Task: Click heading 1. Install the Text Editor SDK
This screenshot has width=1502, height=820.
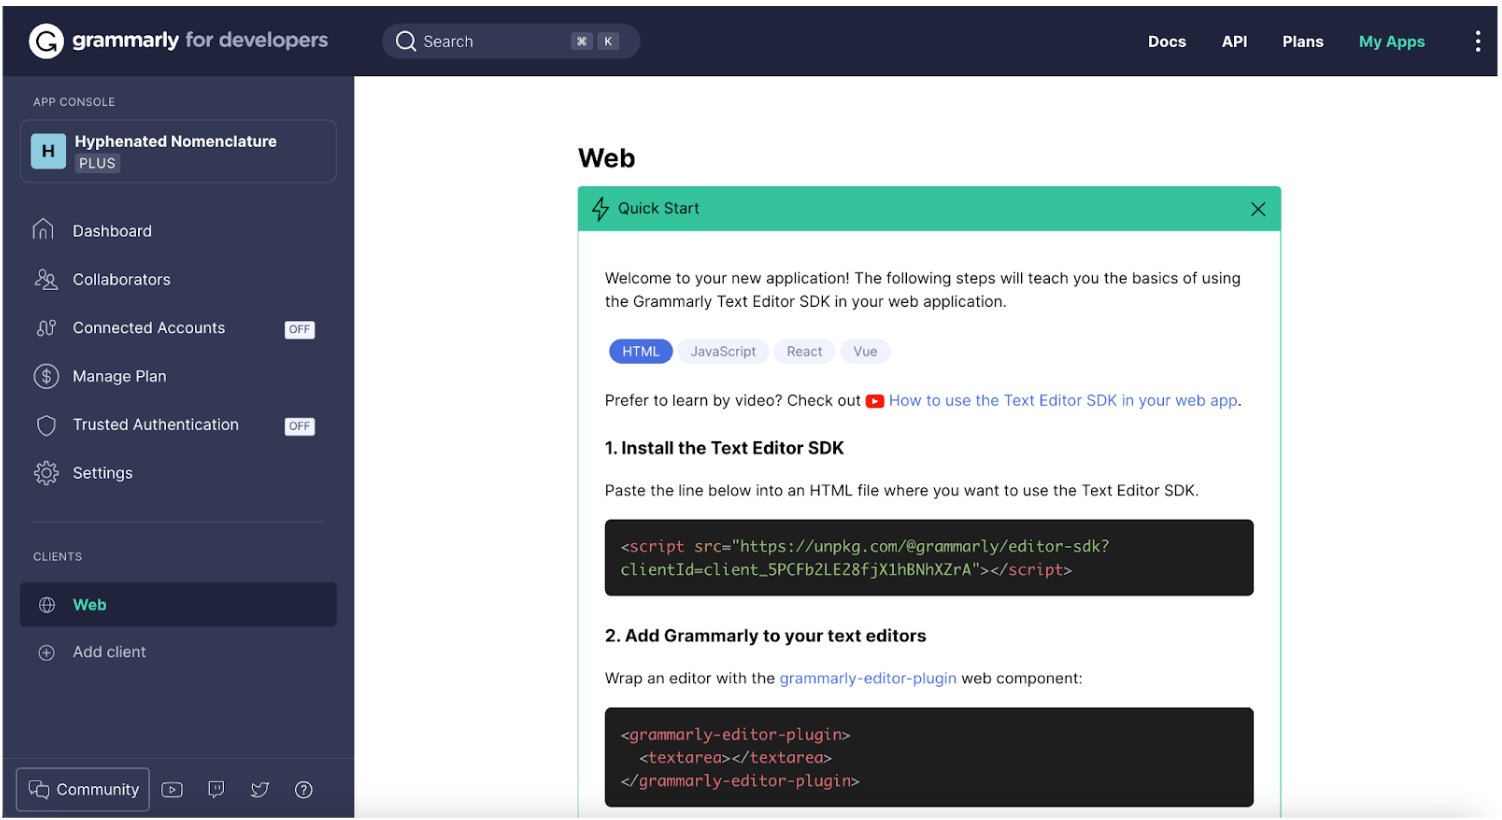Action: [x=724, y=448]
